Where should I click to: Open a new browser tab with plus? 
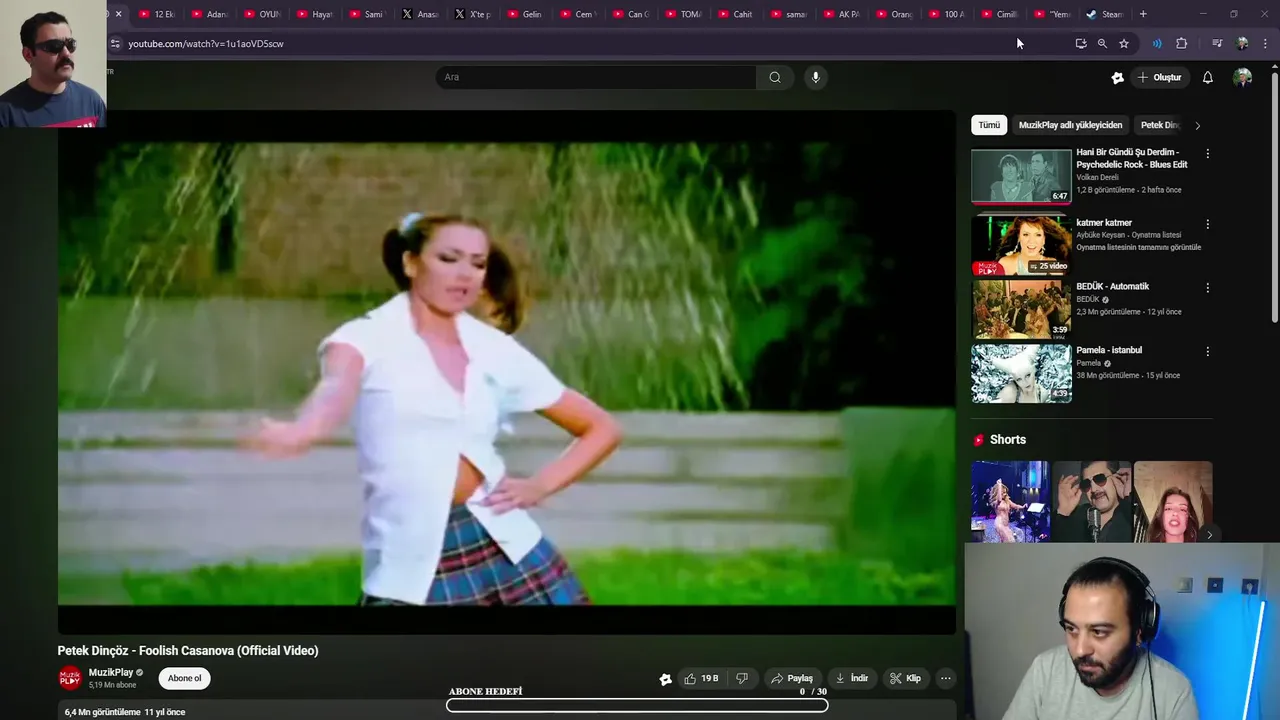(x=1143, y=14)
